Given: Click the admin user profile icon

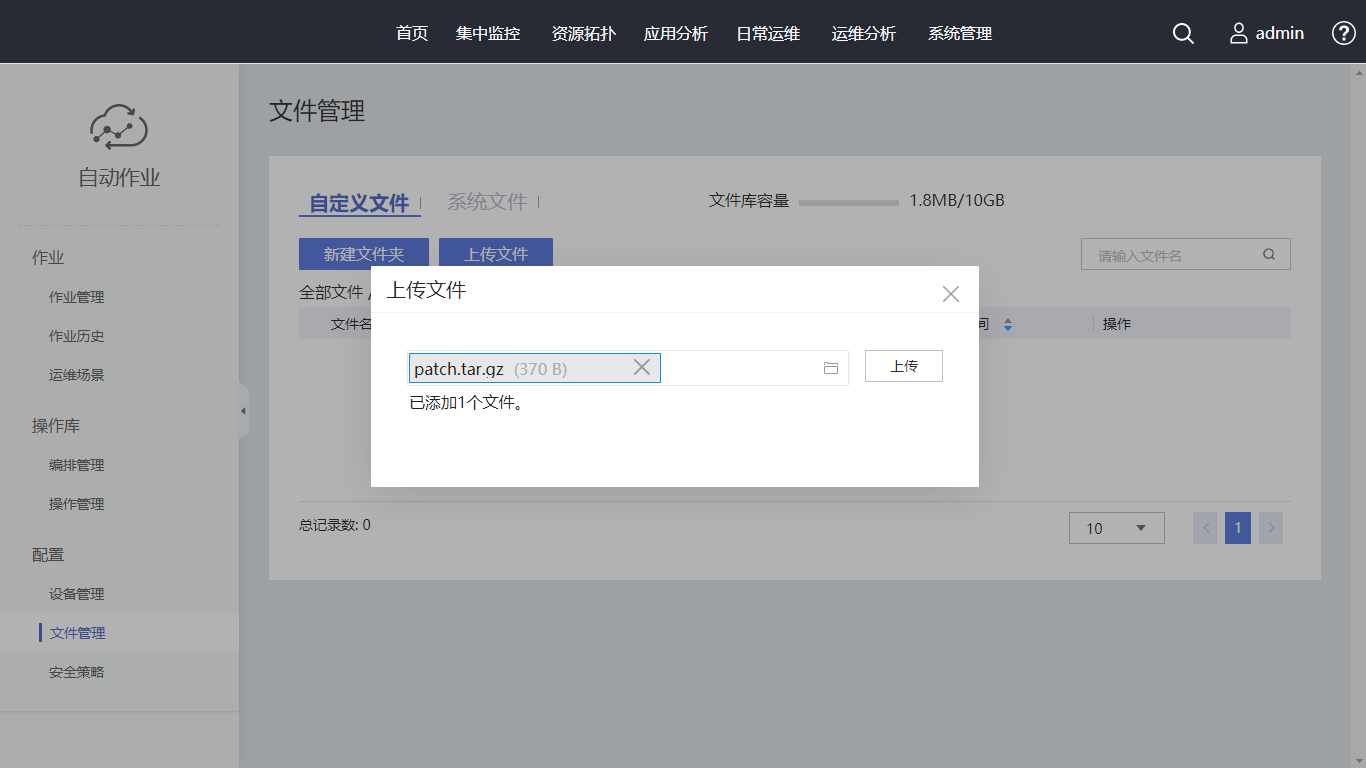Looking at the screenshot, I should (1239, 34).
